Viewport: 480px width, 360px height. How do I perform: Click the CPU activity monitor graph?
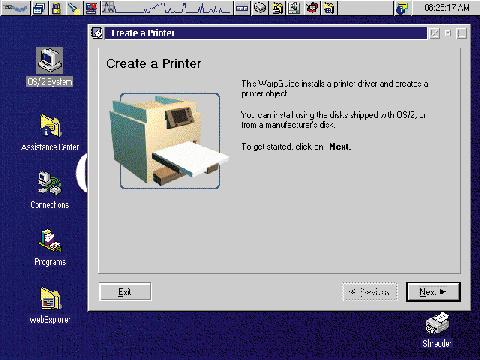tap(166, 8)
